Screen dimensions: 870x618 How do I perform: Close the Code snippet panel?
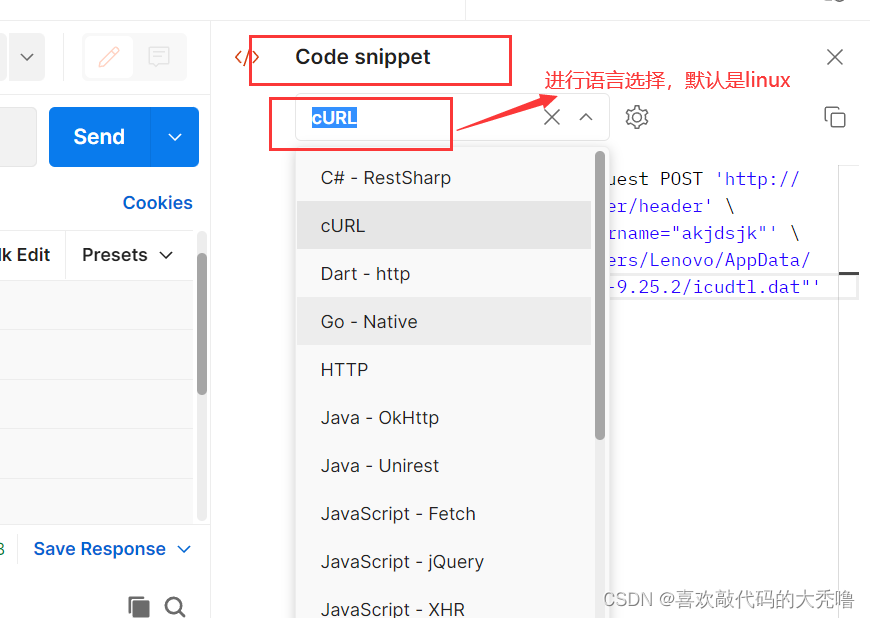point(835,57)
